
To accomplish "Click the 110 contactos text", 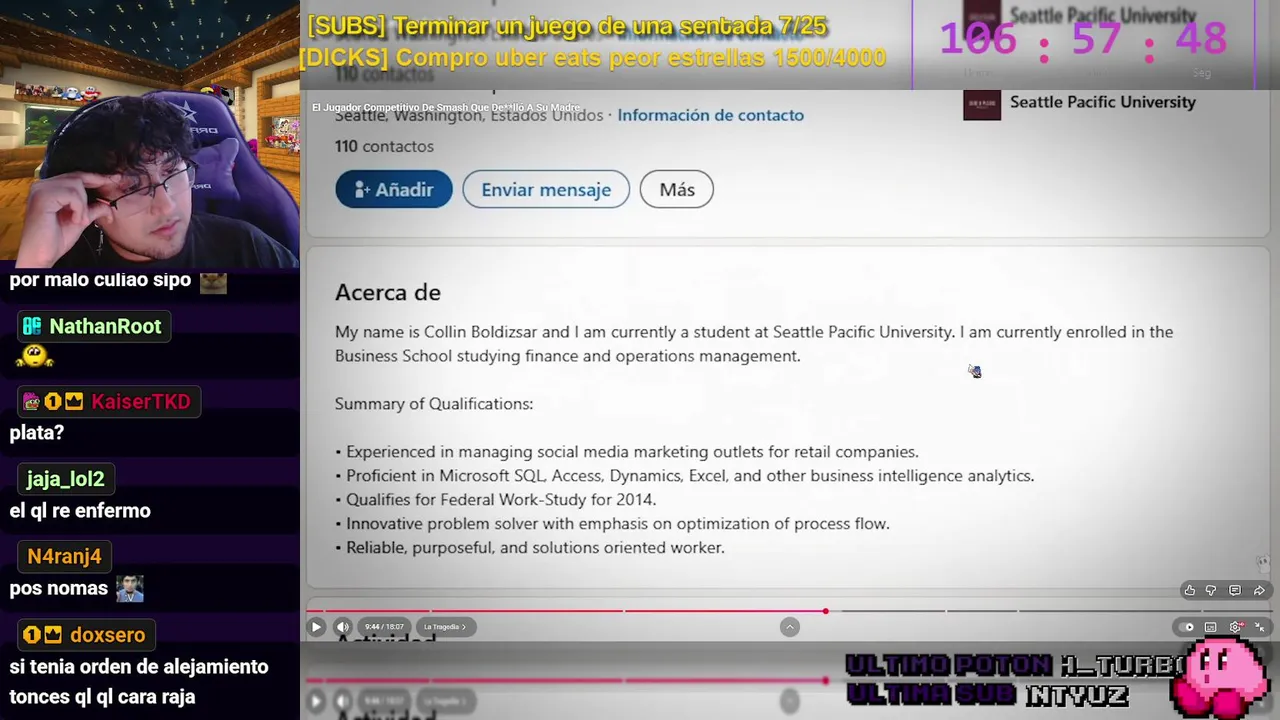I will point(384,146).
